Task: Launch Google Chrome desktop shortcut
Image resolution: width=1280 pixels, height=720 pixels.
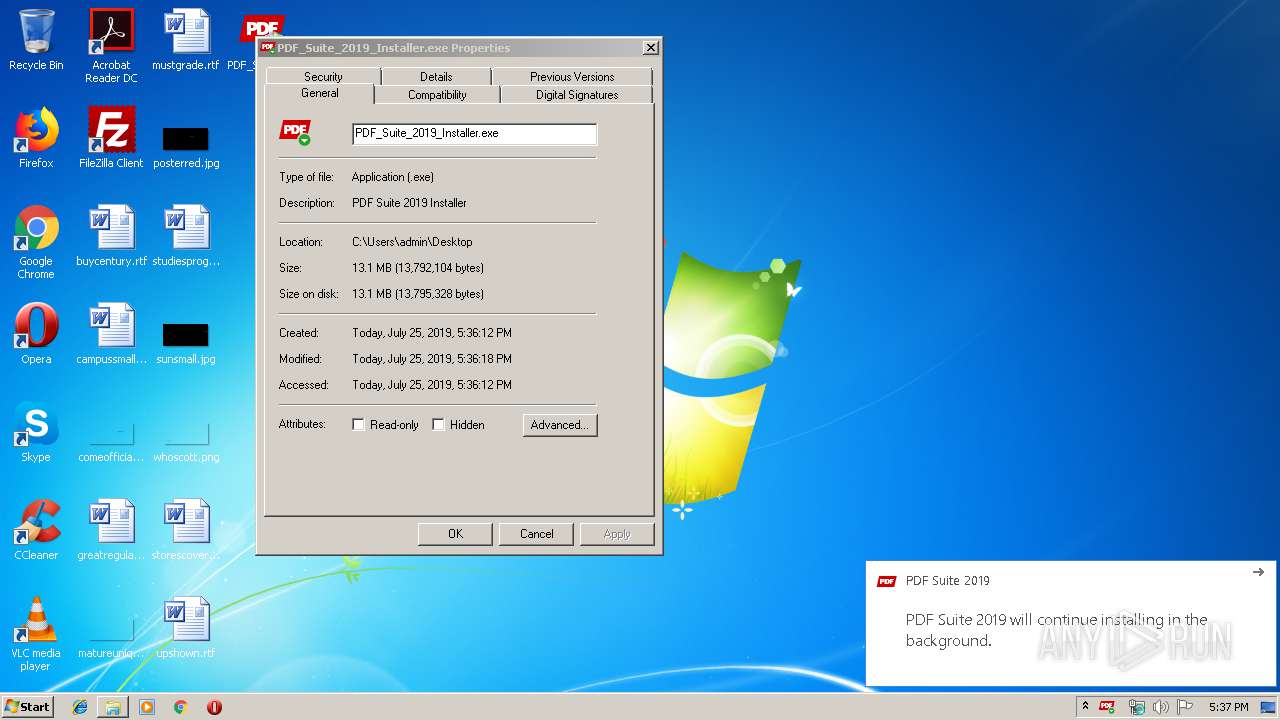Action: pyautogui.click(x=36, y=242)
